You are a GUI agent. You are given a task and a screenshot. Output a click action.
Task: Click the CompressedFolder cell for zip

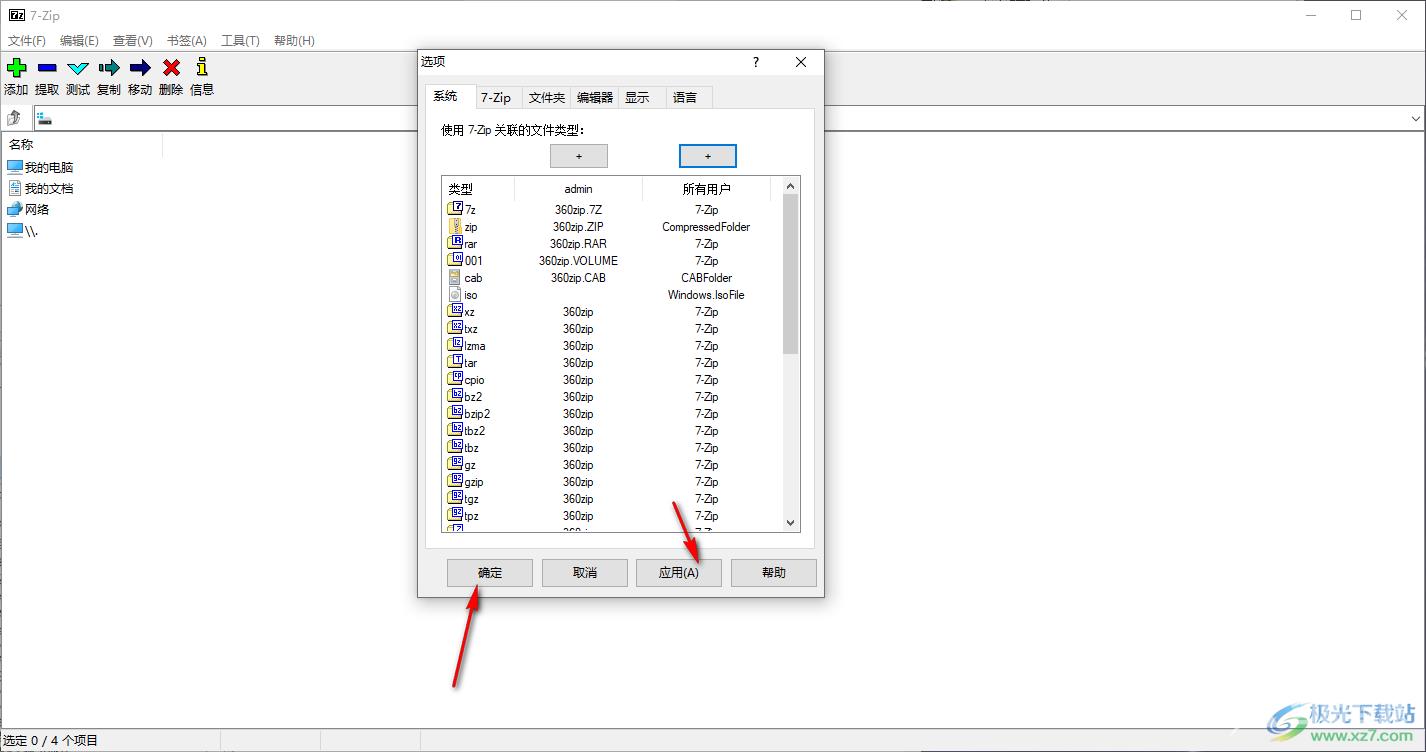point(706,226)
